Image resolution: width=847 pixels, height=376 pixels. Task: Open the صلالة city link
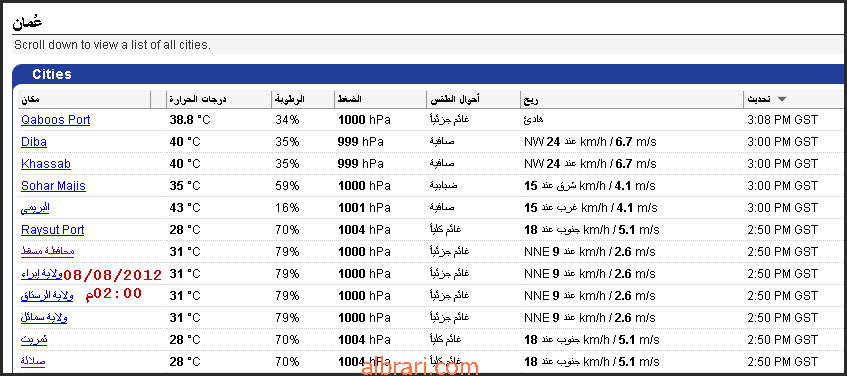(x=33, y=361)
